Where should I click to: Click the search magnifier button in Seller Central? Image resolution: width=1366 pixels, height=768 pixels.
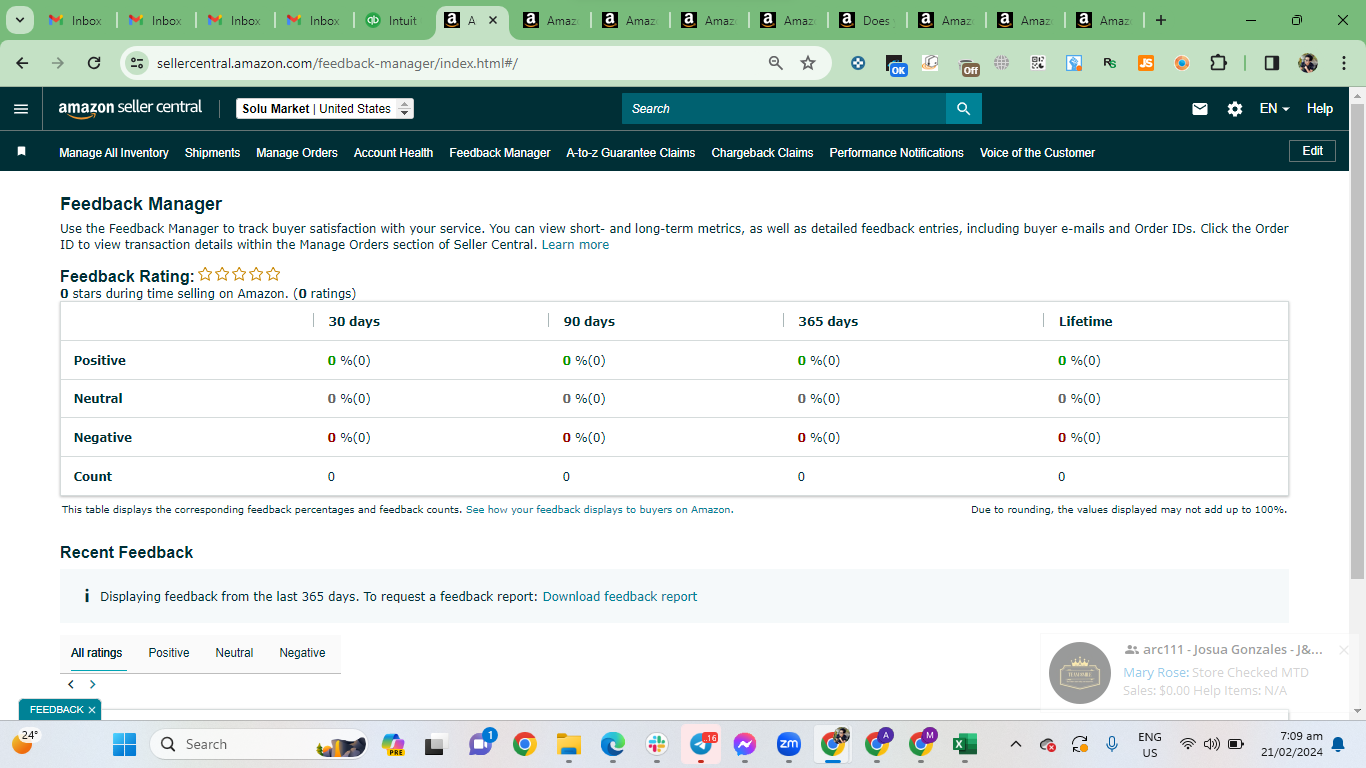point(963,109)
